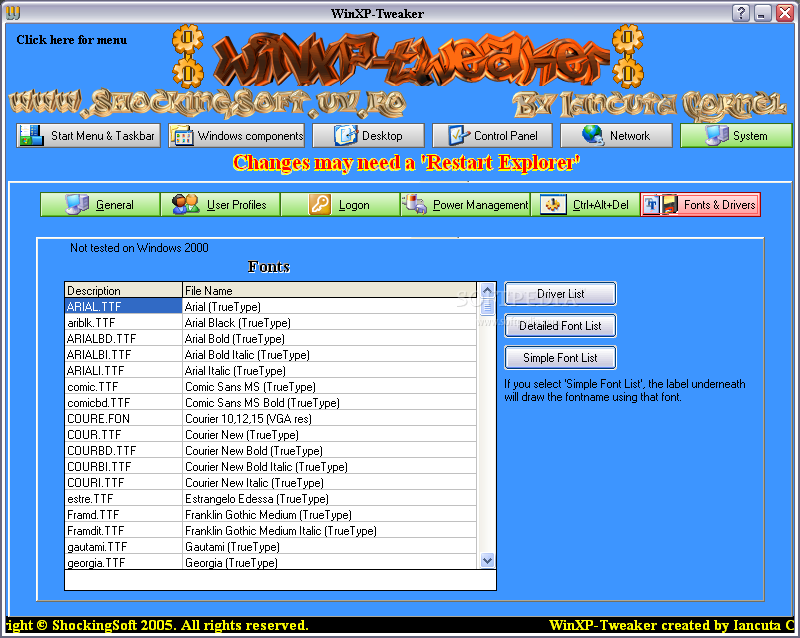The width and height of the screenshot is (800, 638).
Task: Select the ARIAL.TTF row
Action: click(270, 306)
